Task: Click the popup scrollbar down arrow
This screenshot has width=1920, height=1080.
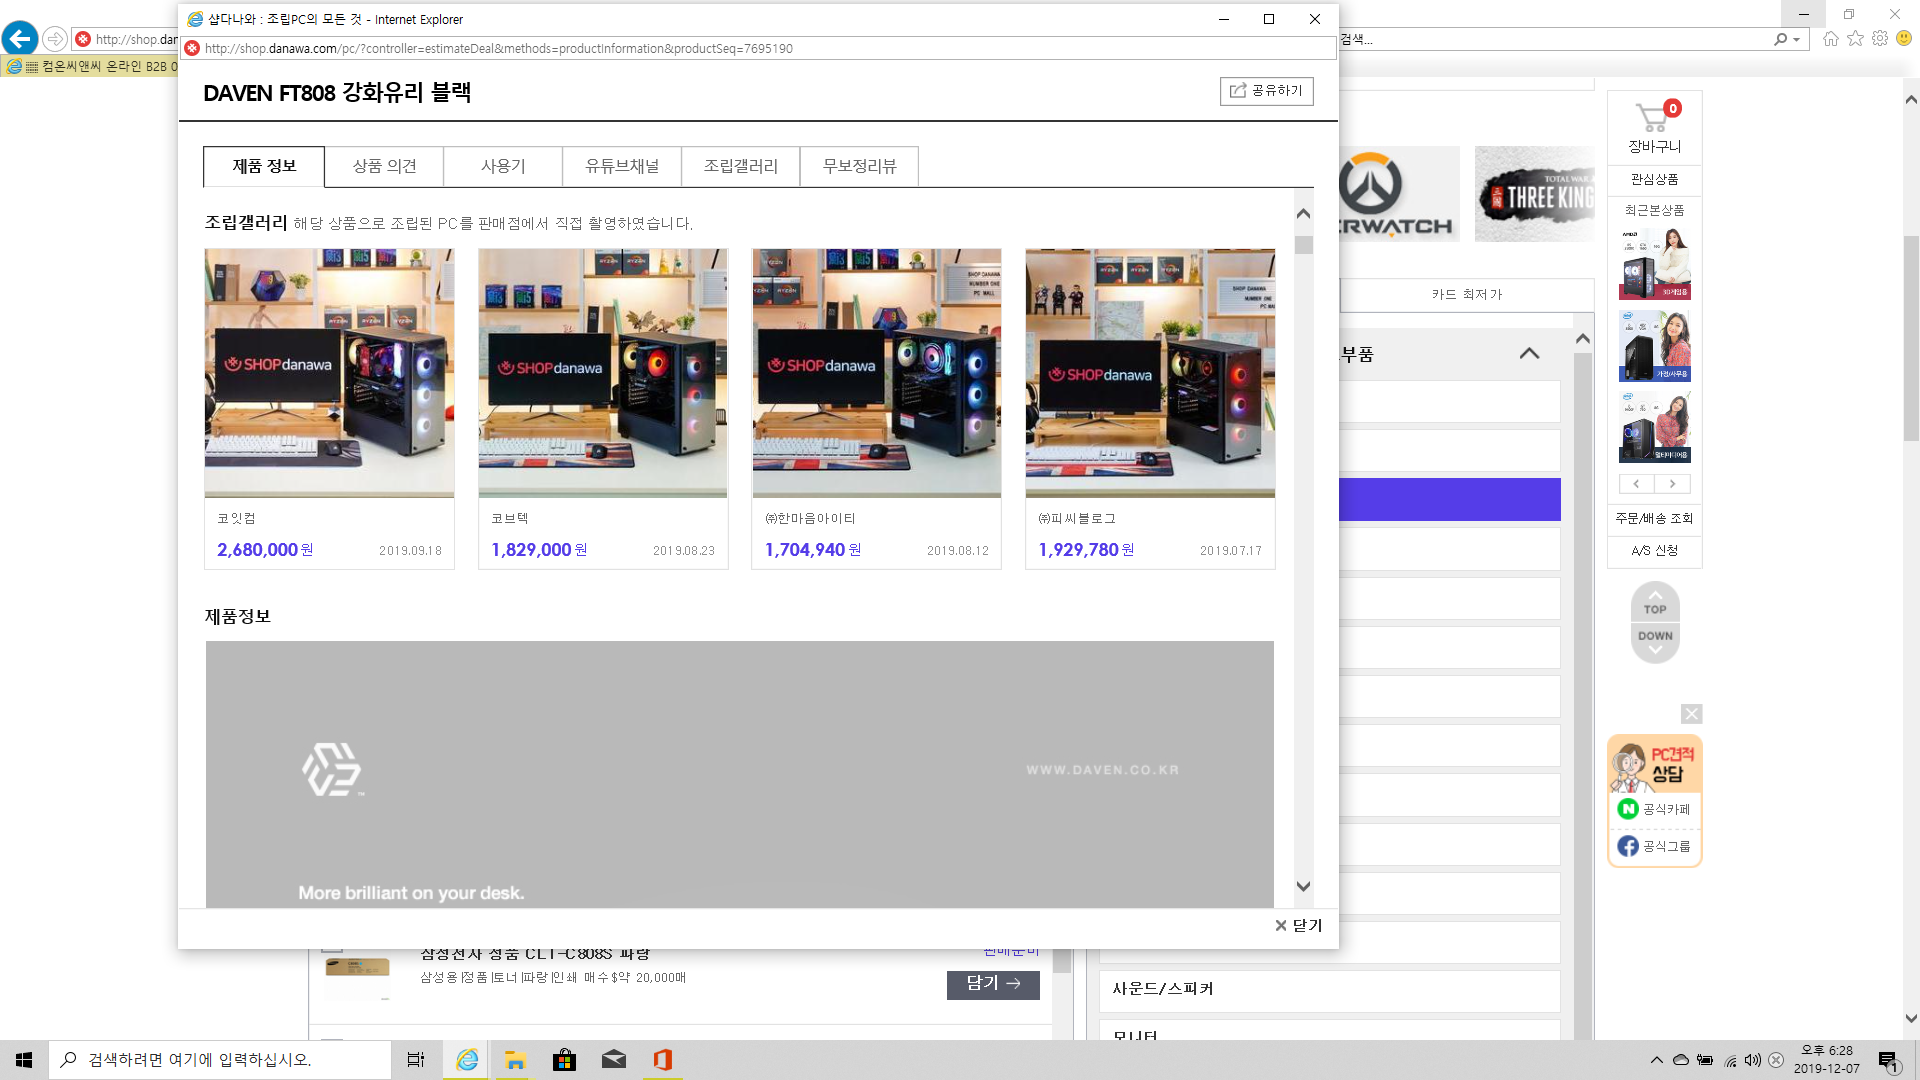Action: tap(1303, 886)
